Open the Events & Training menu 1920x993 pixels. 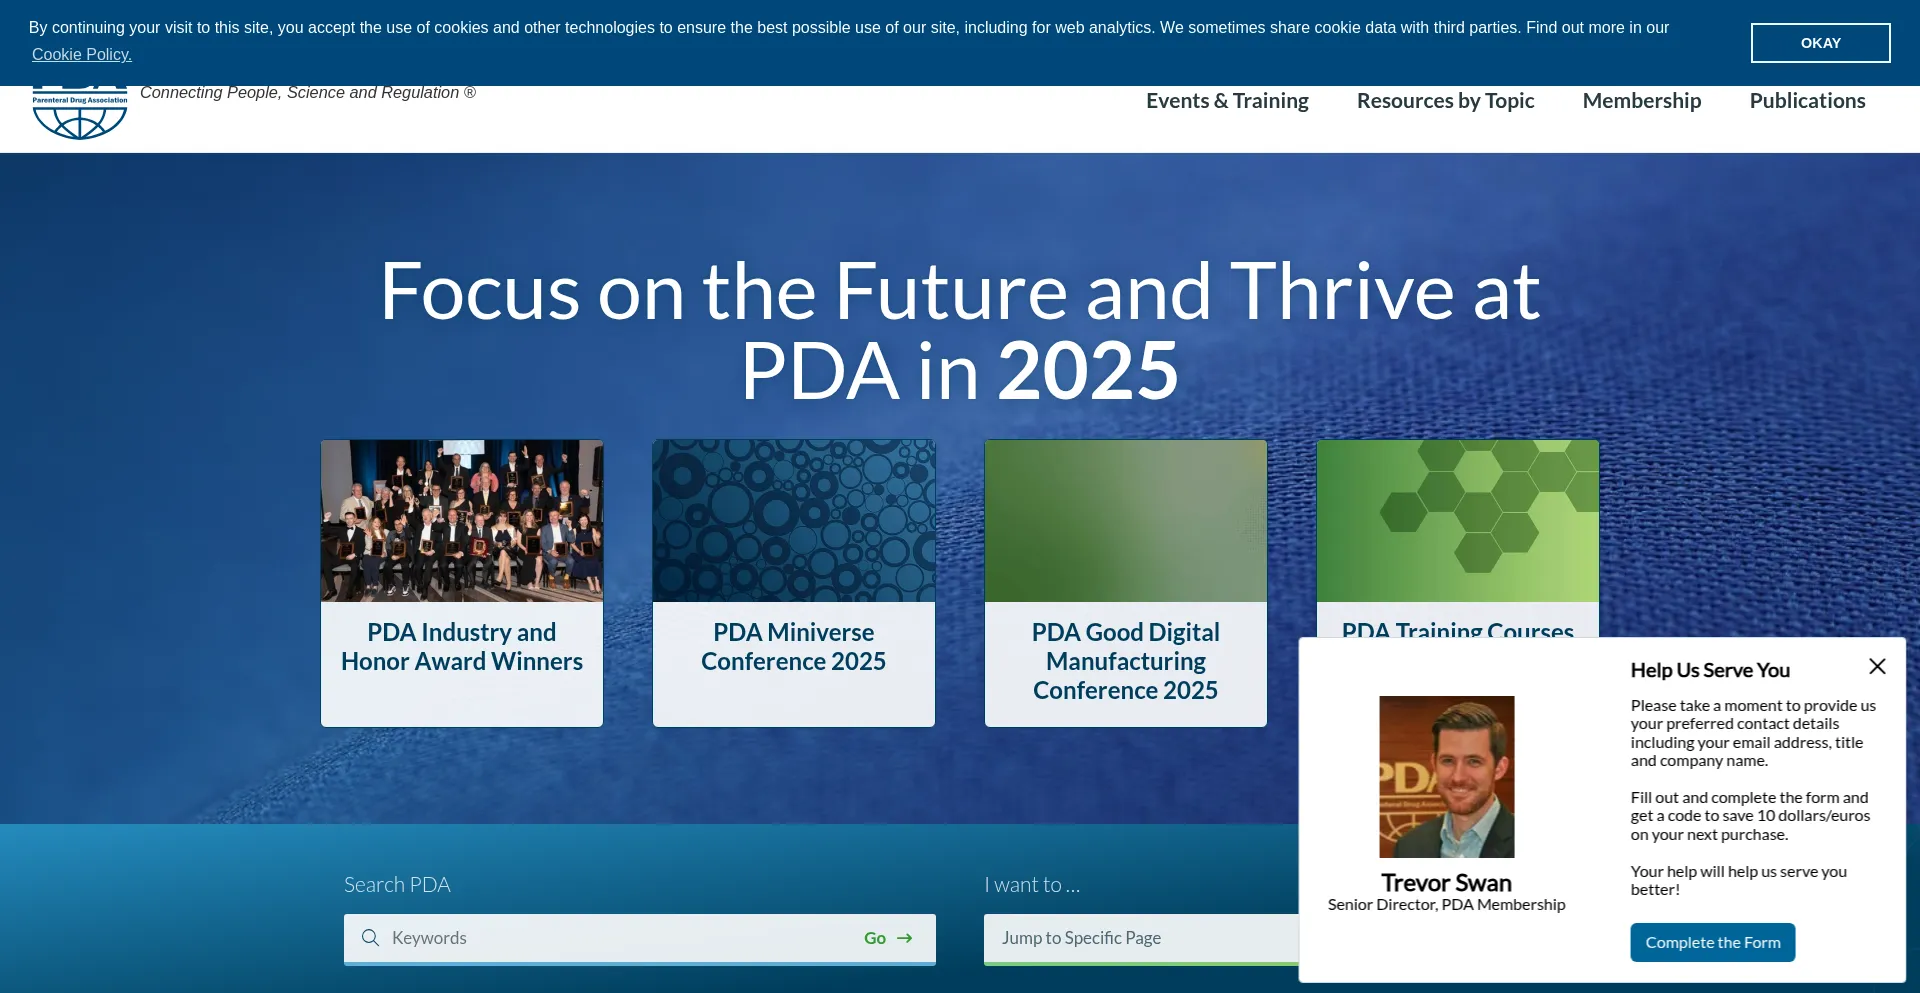[x=1227, y=101]
